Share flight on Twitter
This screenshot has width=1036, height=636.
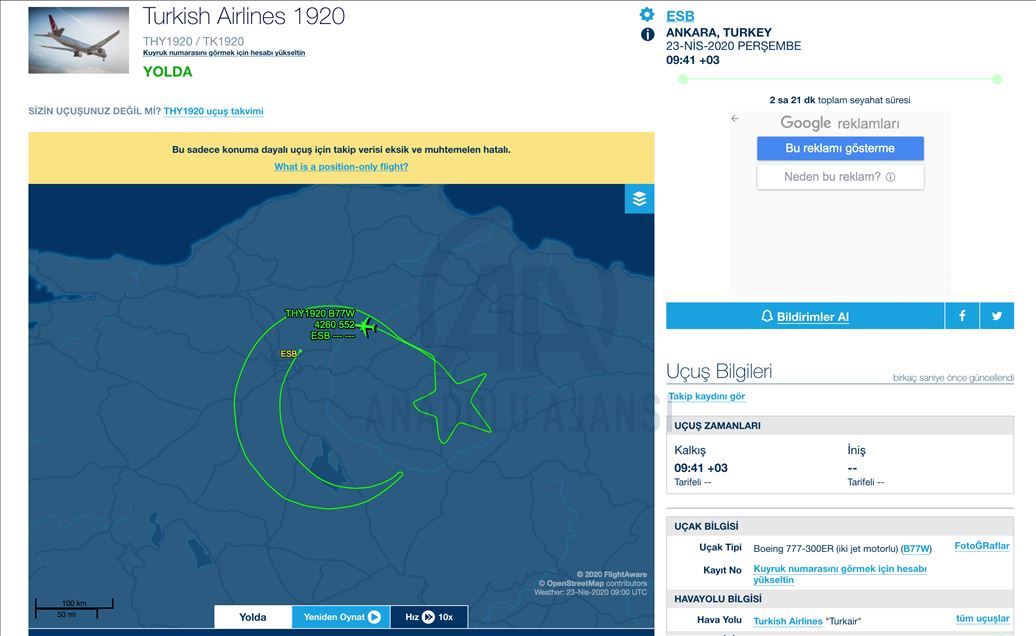click(997, 316)
